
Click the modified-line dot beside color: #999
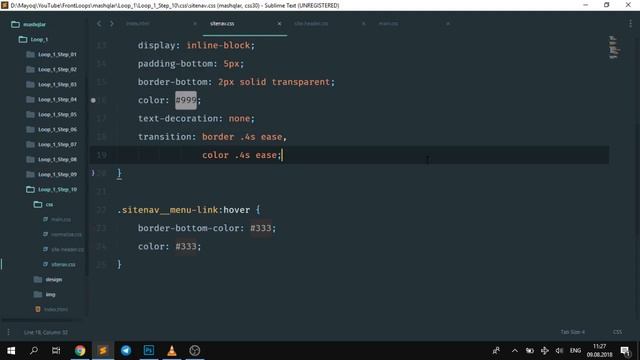tap(93, 100)
